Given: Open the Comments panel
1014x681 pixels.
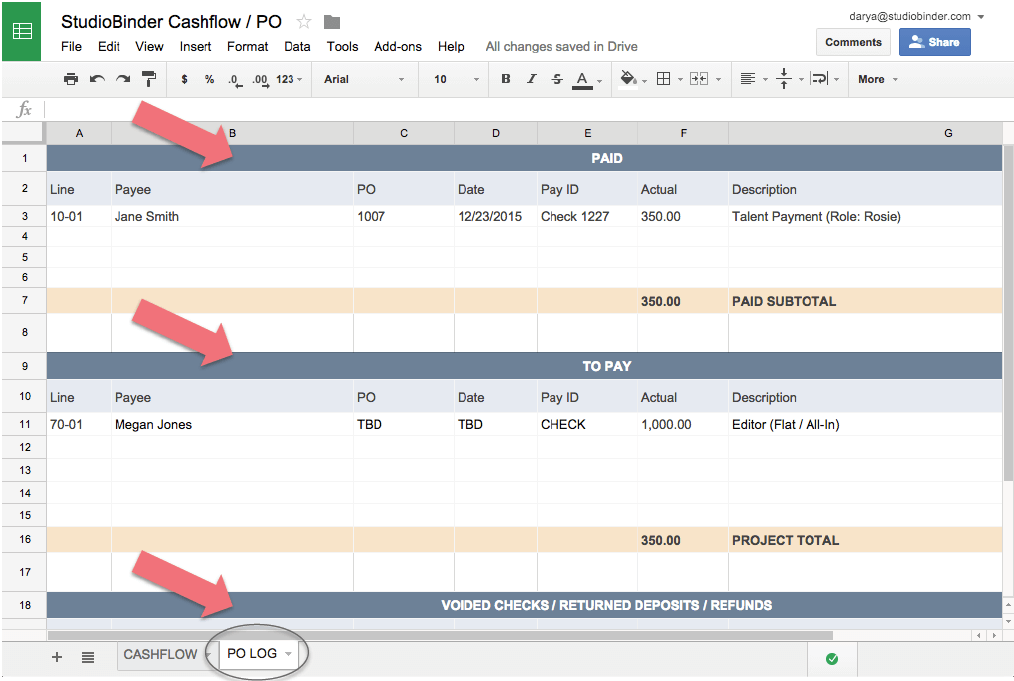Looking at the screenshot, I should [852, 42].
